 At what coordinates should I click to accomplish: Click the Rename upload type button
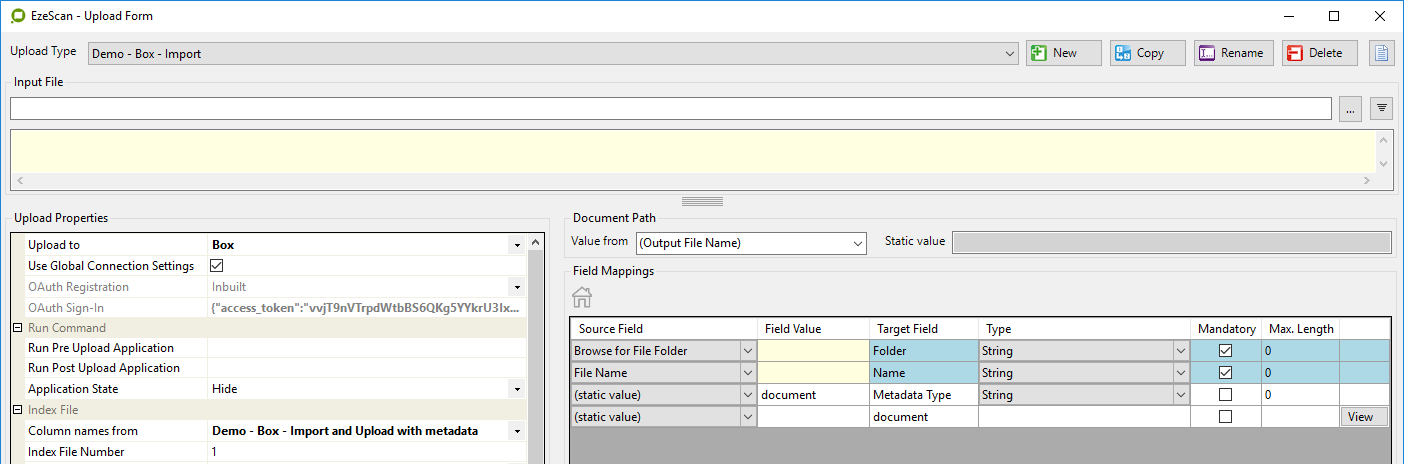point(1233,53)
